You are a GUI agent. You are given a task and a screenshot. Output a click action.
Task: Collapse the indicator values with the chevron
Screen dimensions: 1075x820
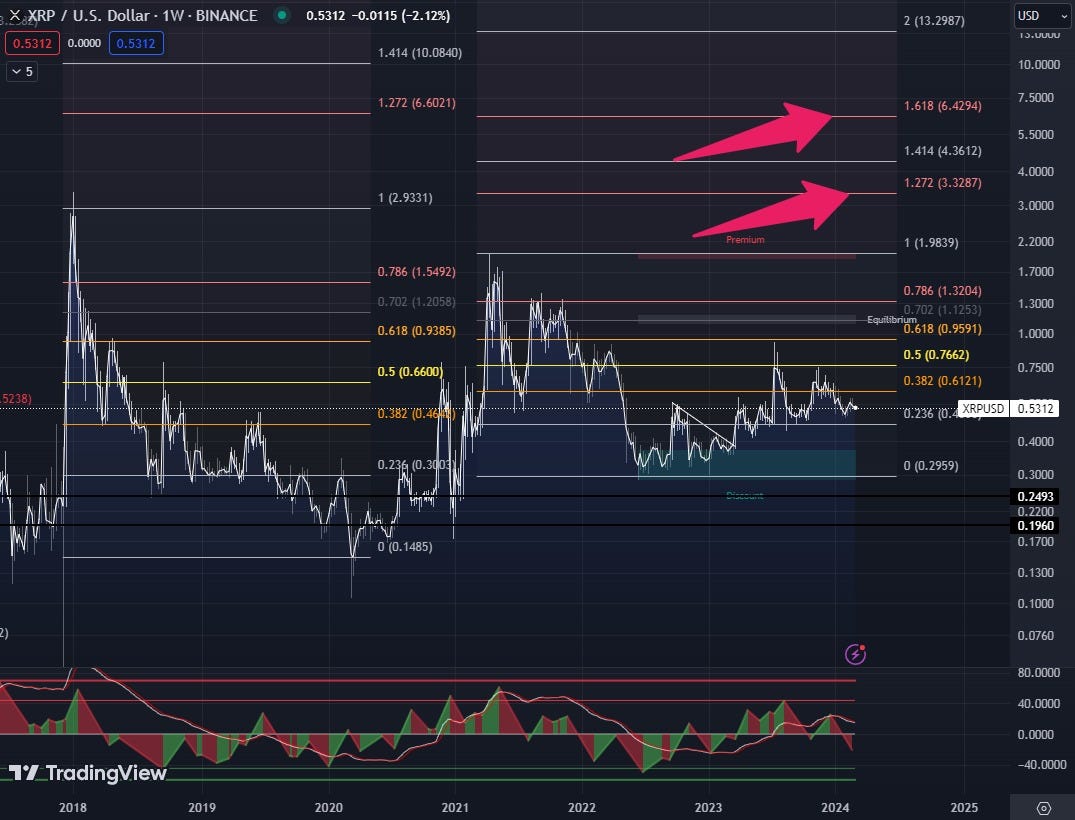click(x=20, y=71)
